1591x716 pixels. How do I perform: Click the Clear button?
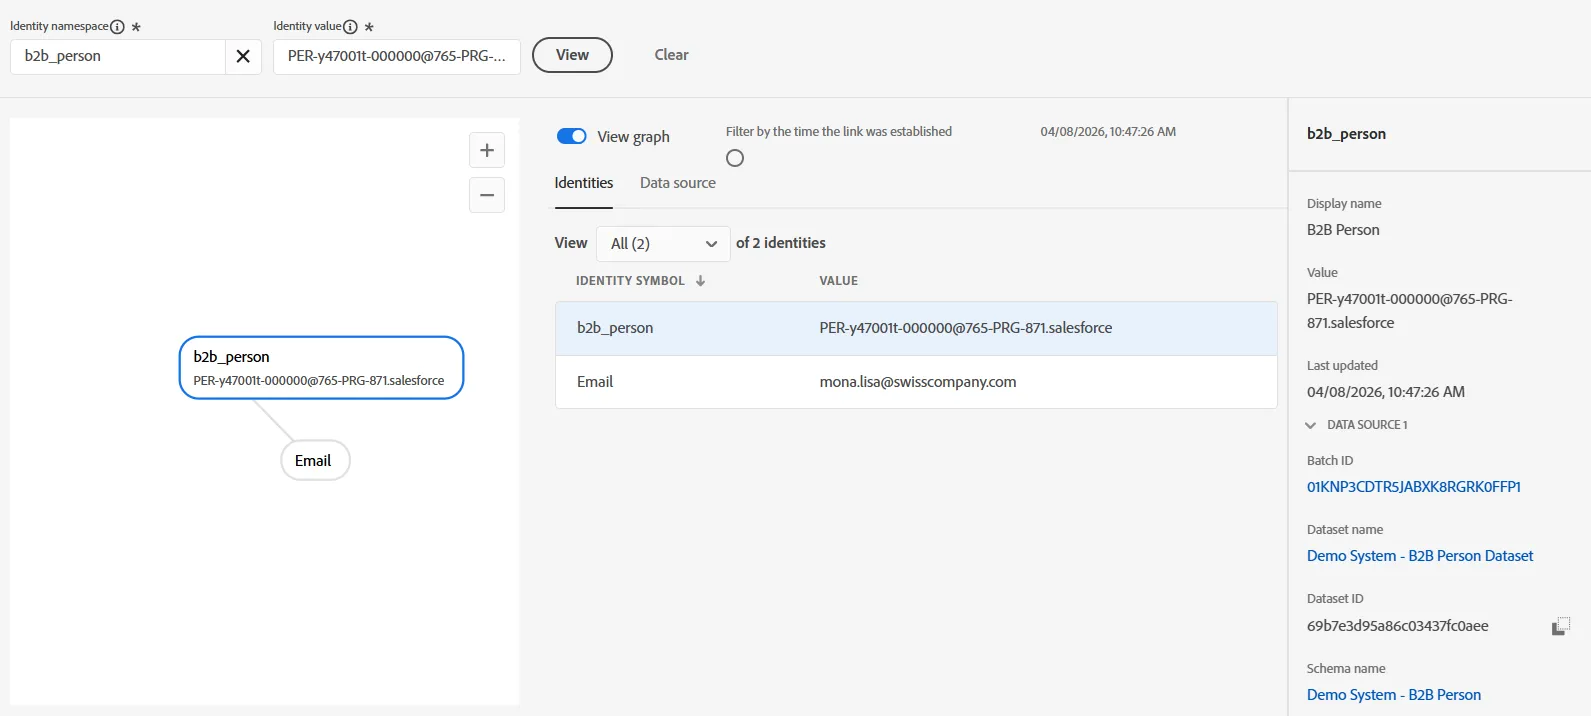click(672, 55)
